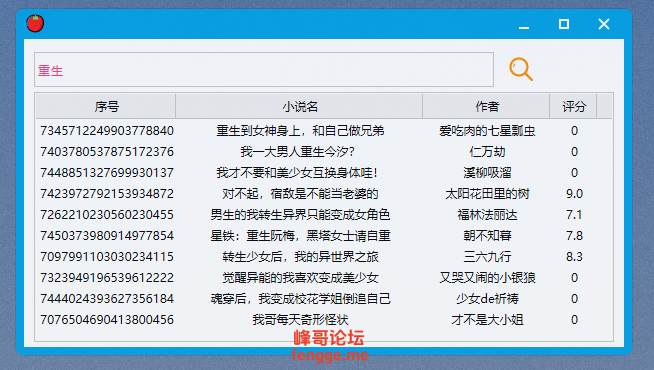Focus the search field containing 重生

point(264,70)
